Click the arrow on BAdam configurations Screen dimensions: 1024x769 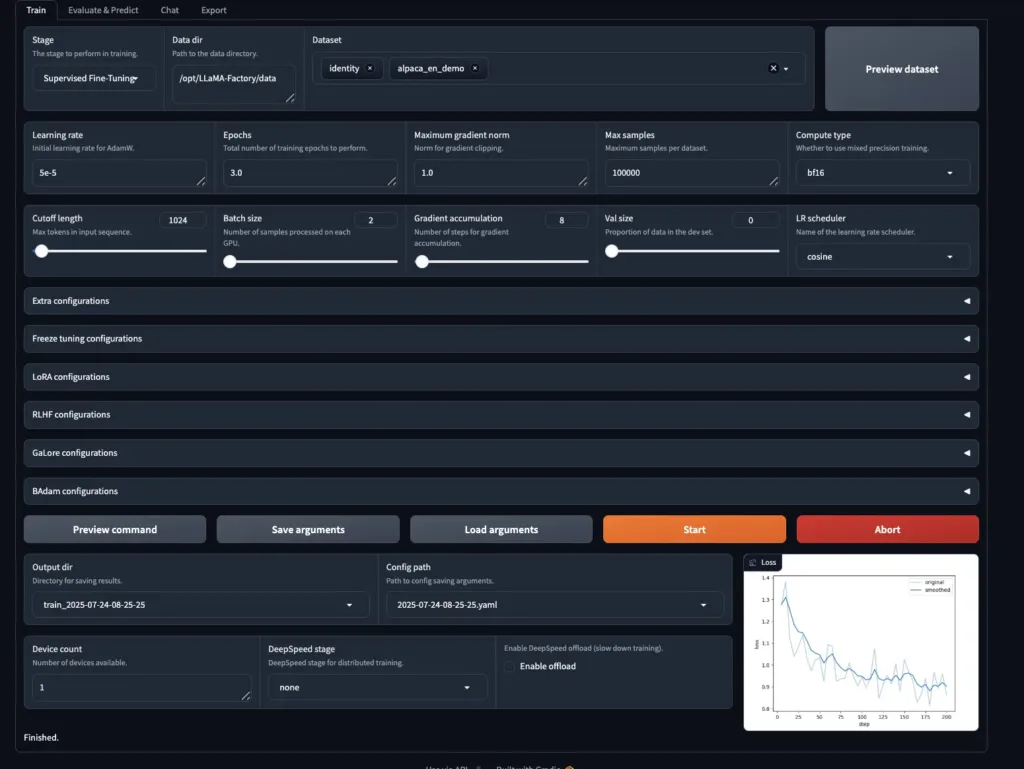pyautogui.click(x=966, y=491)
